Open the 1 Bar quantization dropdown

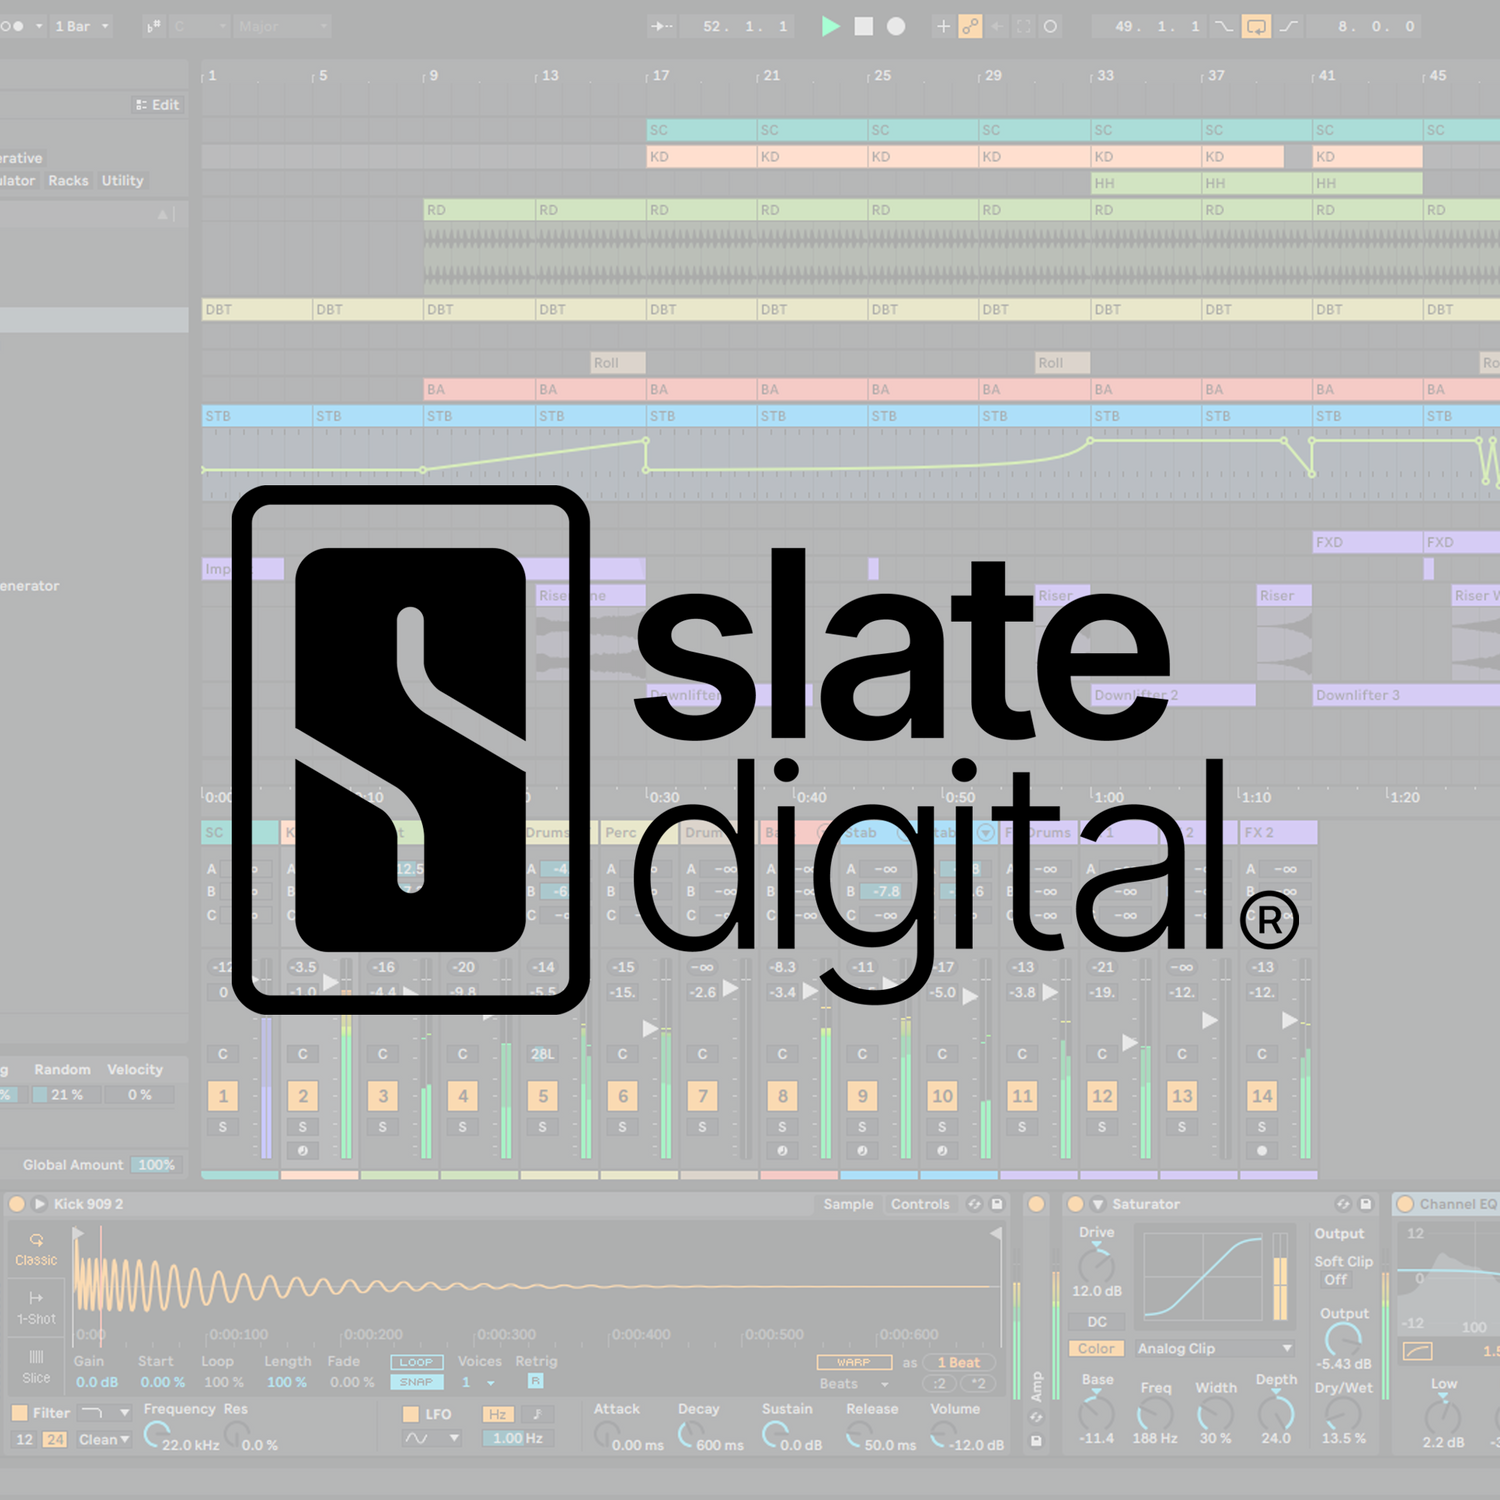(x=80, y=27)
